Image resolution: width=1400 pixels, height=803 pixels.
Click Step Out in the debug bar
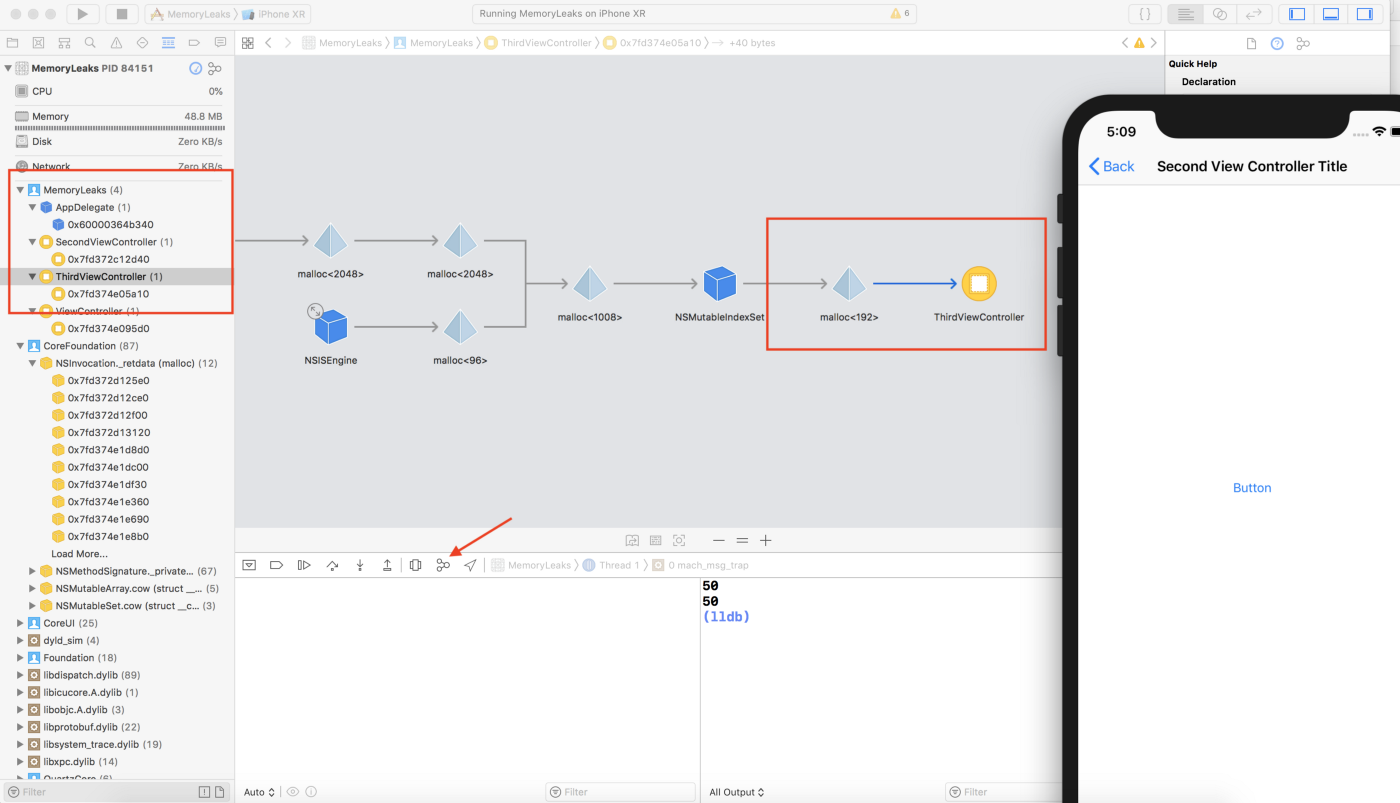pyautogui.click(x=387, y=565)
